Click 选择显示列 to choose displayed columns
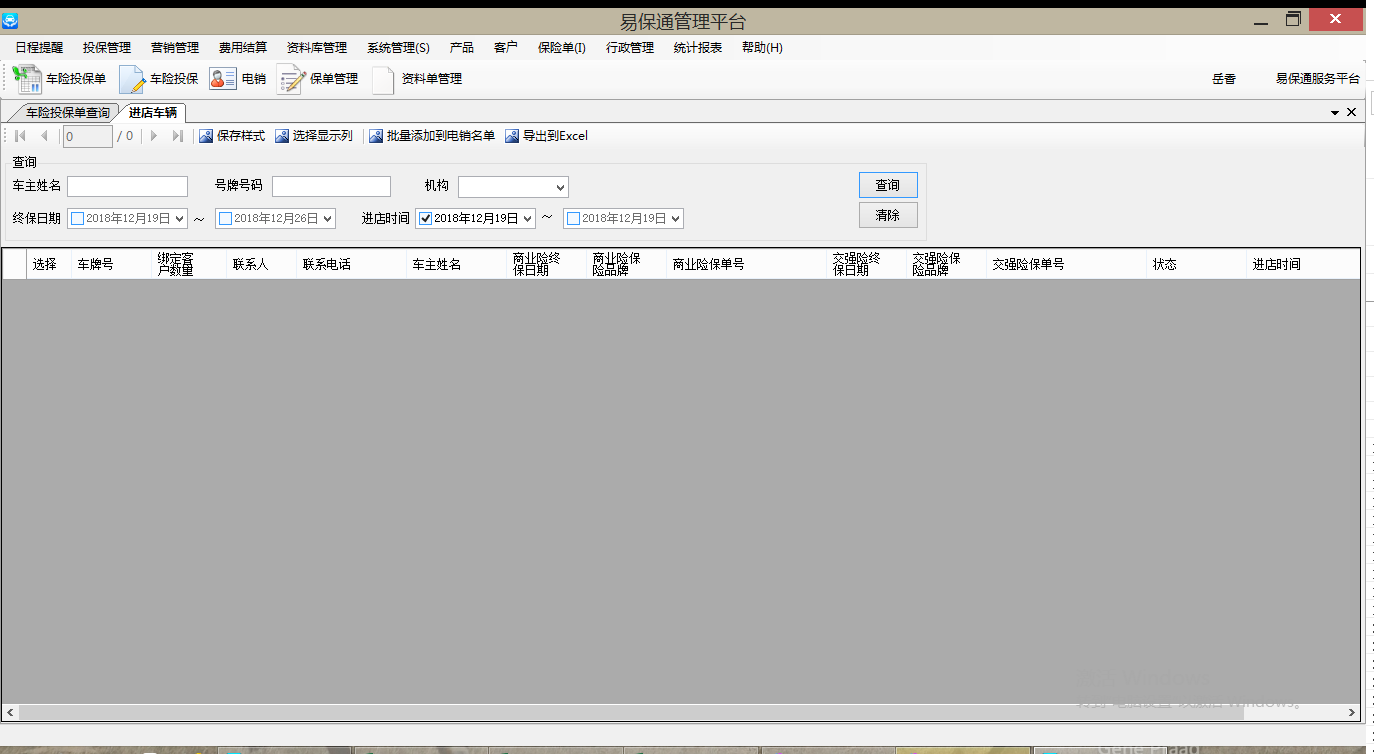 point(314,136)
